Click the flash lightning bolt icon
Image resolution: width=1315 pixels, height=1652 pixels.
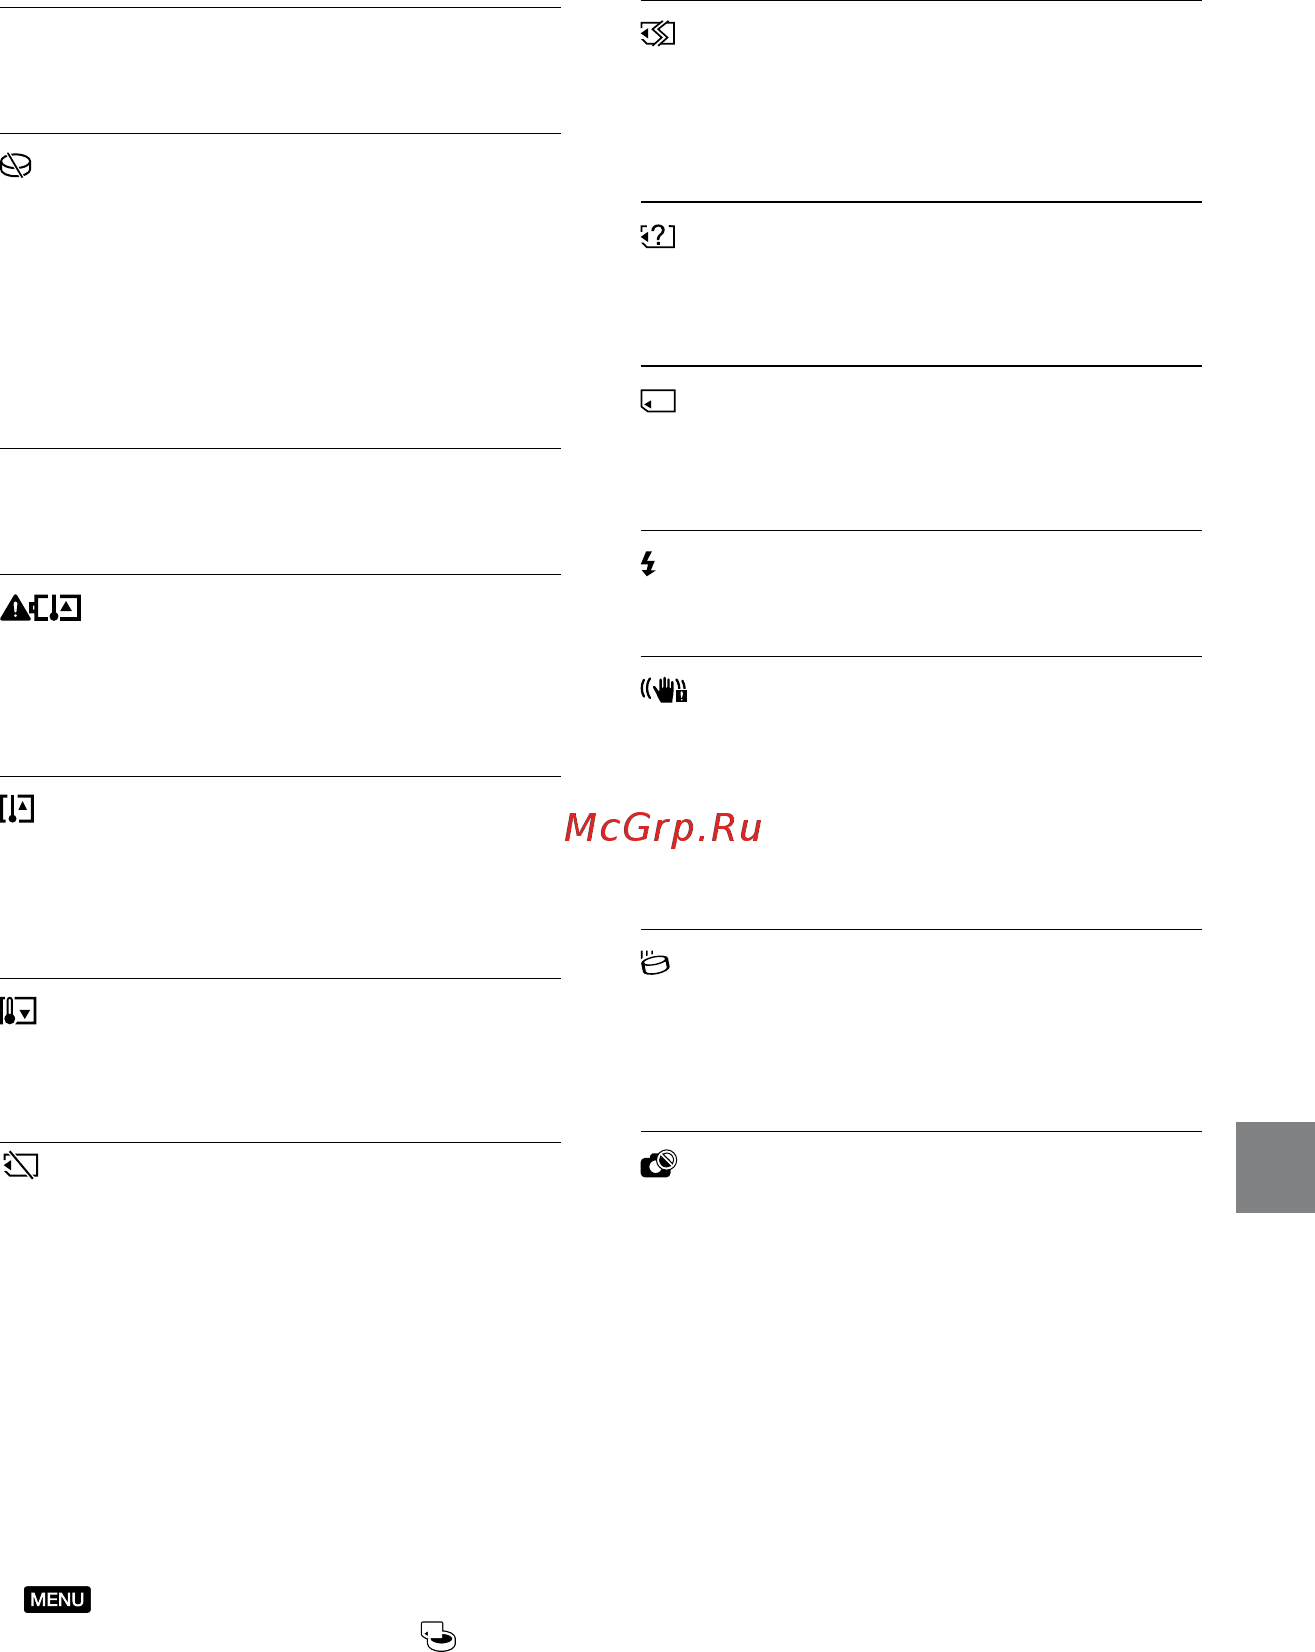[x=648, y=564]
